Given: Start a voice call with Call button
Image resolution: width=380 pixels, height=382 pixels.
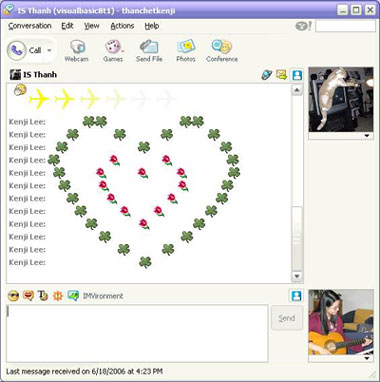Looking at the screenshot, I should pyautogui.click(x=24, y=51).
